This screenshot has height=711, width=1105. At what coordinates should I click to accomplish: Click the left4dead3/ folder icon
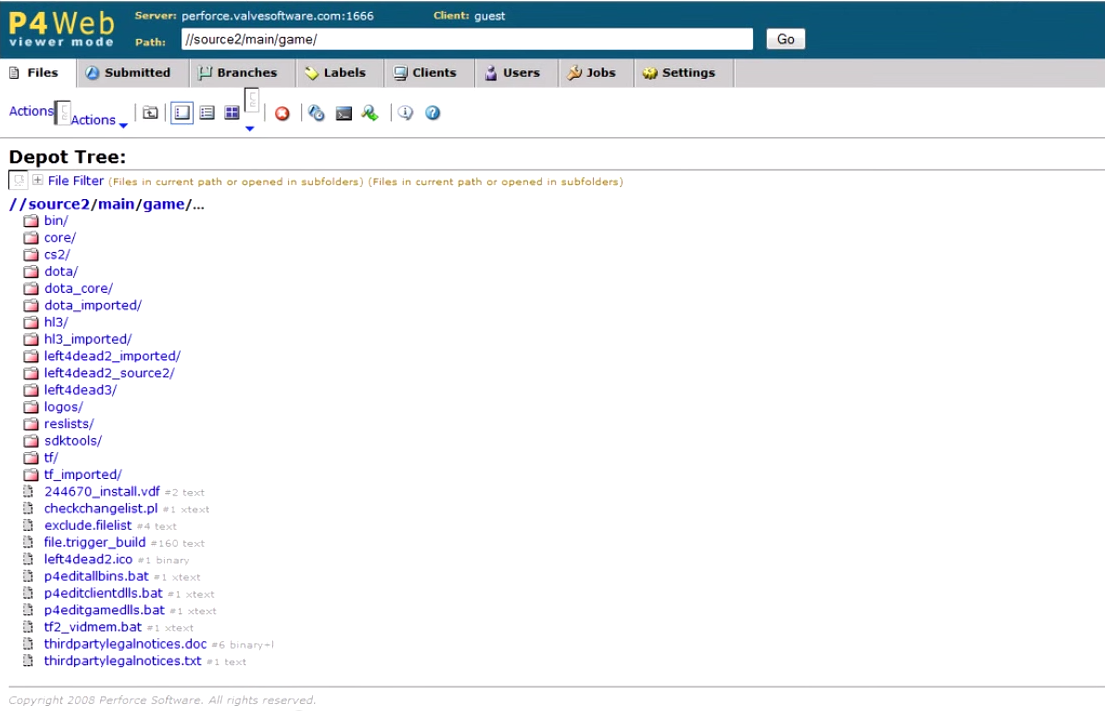pos(30,390)
